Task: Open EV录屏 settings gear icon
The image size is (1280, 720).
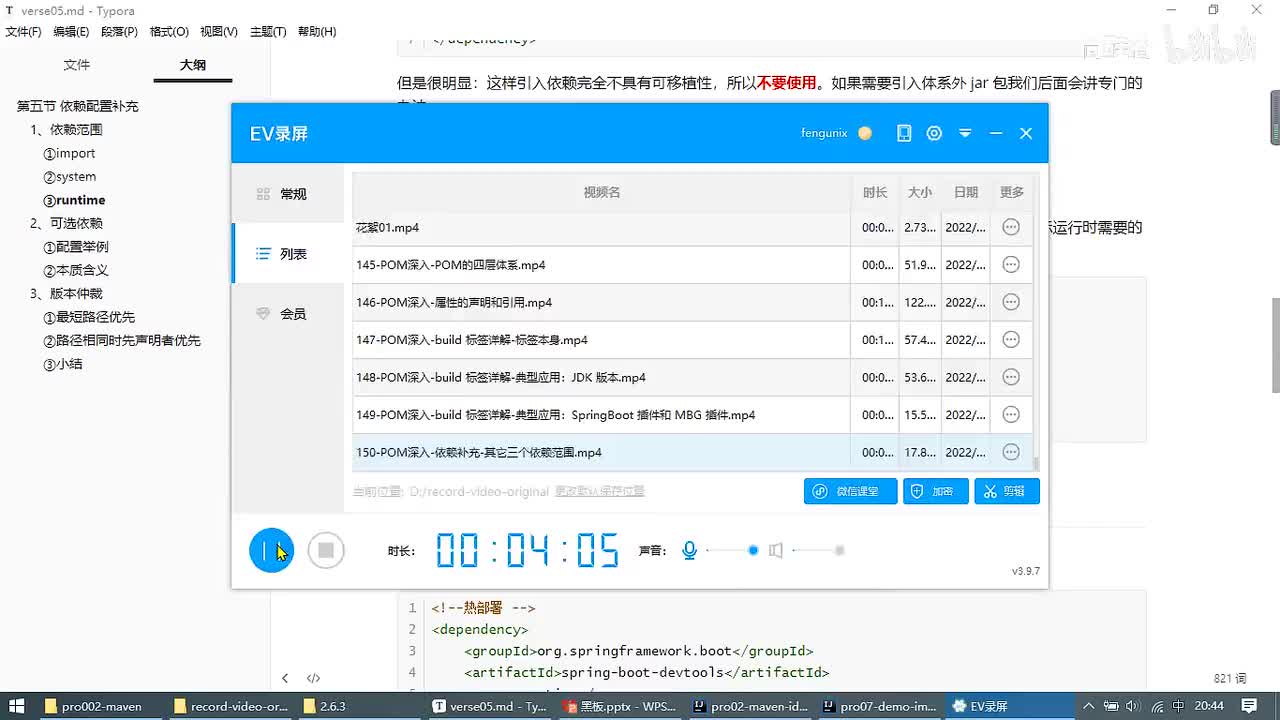Action: (934, 133)
